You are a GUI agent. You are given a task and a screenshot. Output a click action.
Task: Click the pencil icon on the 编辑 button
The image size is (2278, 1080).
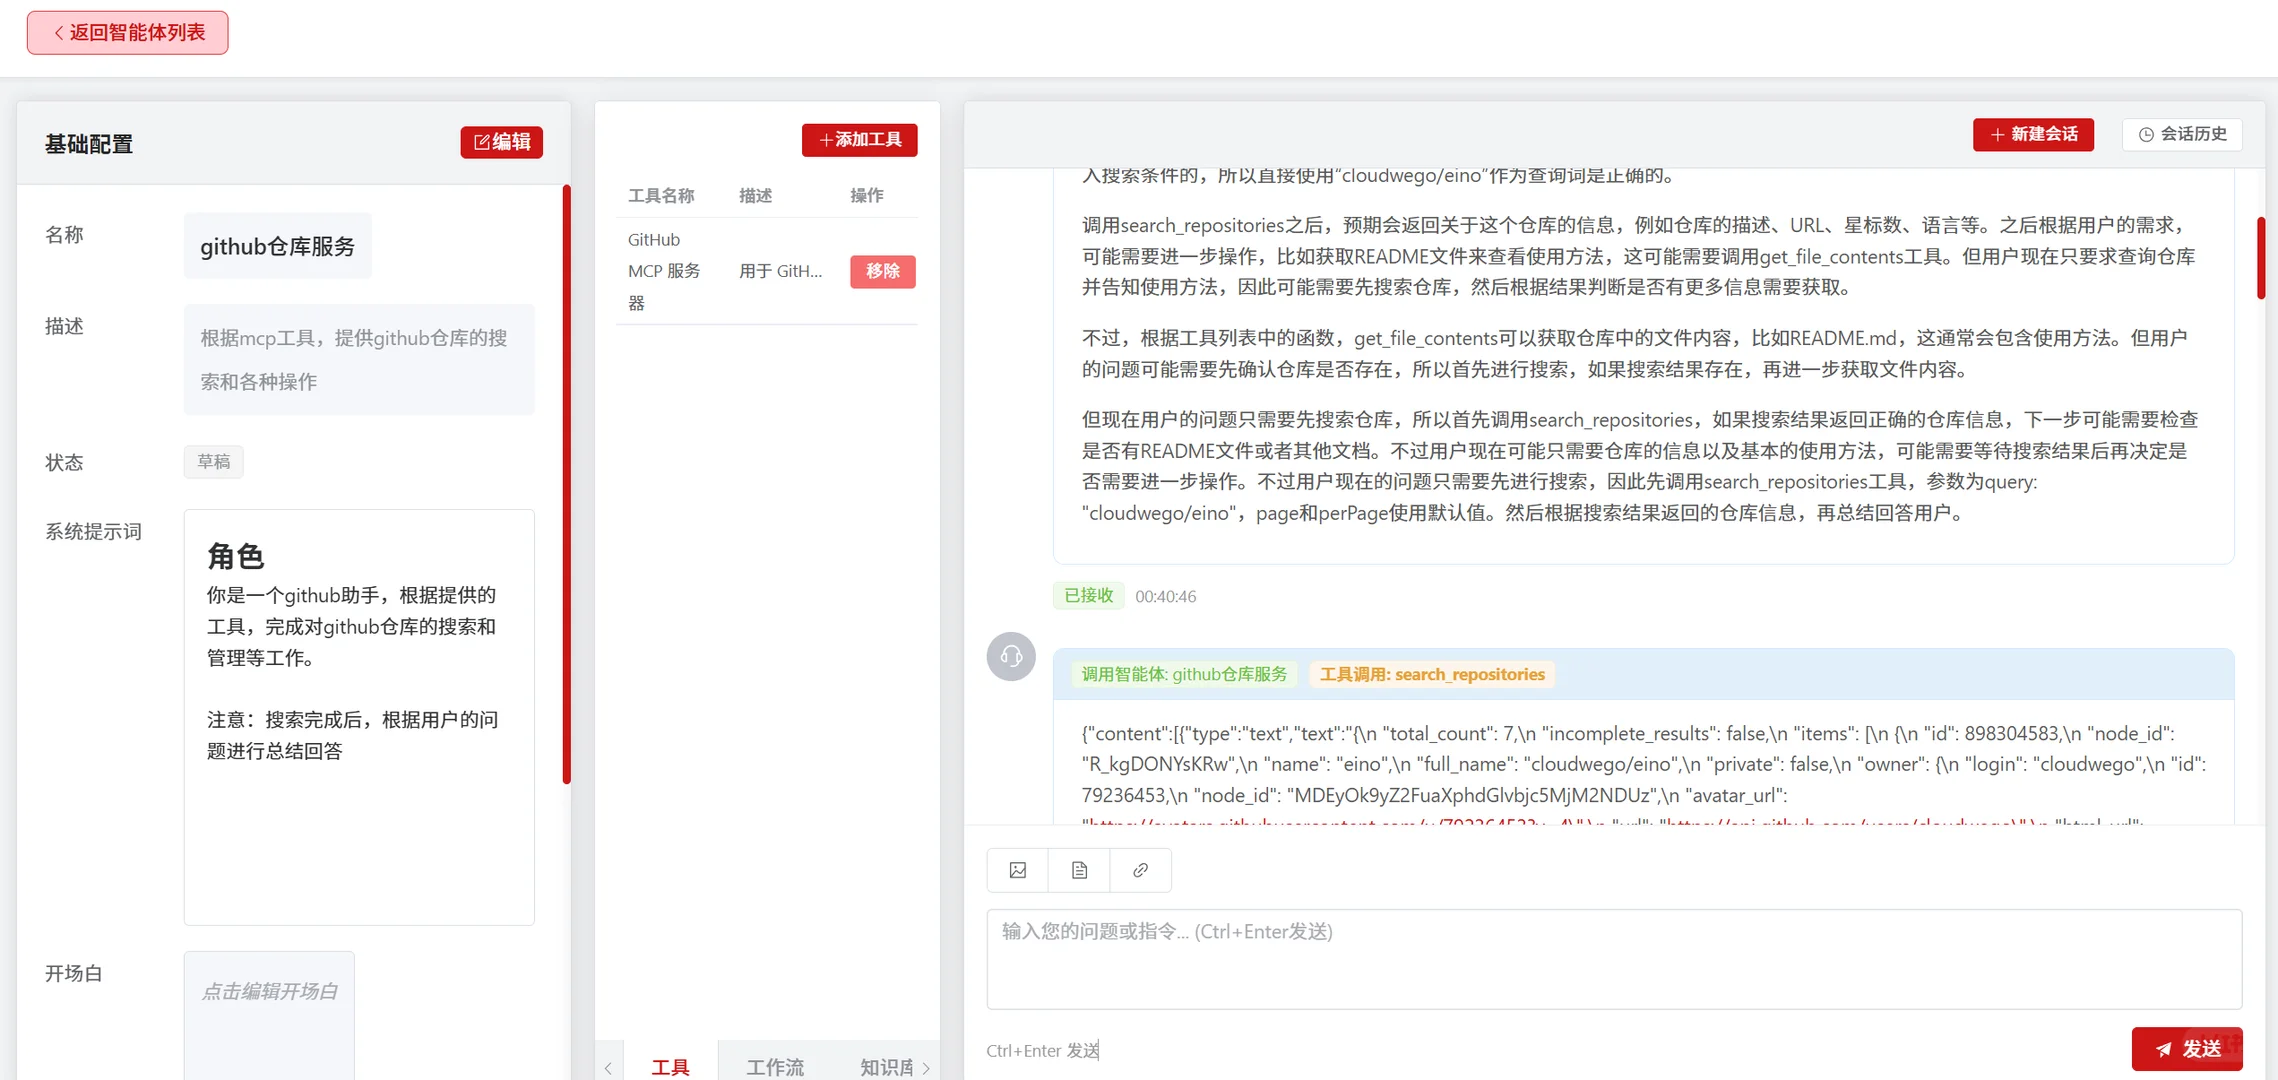click(x=481, y=141)
